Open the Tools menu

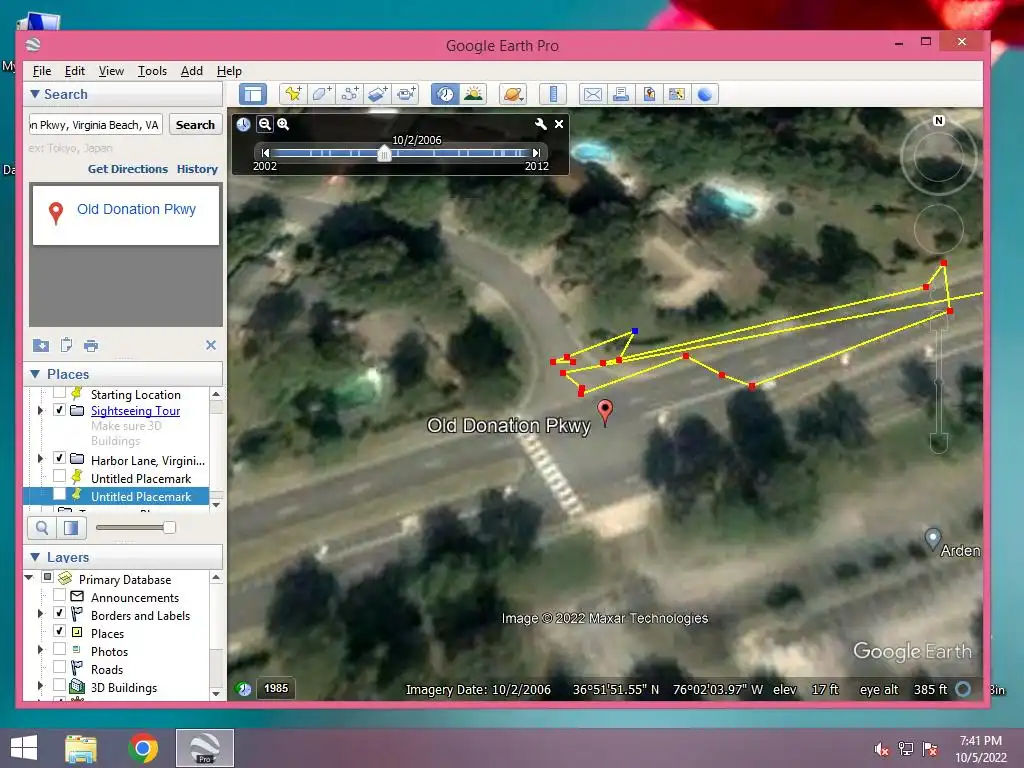(152, 71)
